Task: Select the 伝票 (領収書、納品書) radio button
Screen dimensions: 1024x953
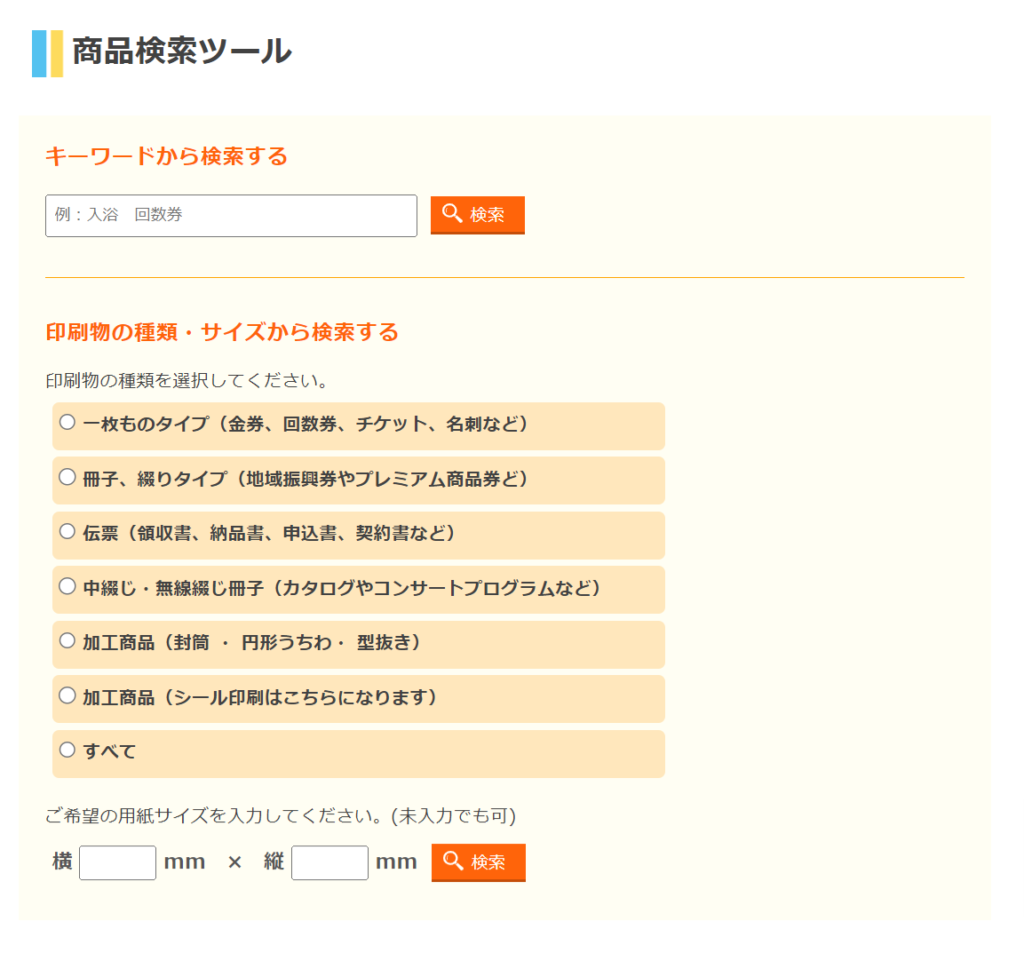Action: (x=67, y=531)
